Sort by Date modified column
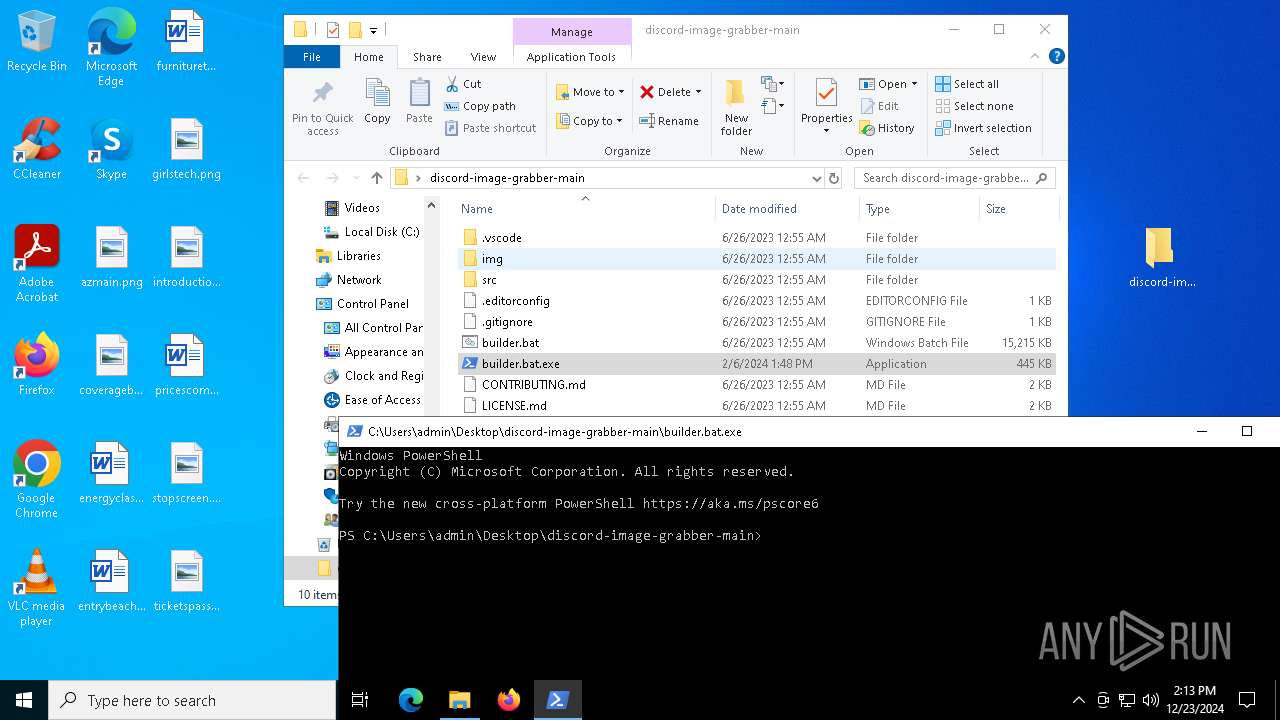The width and height of the screenshot is (1280, 720). (787, 208)
